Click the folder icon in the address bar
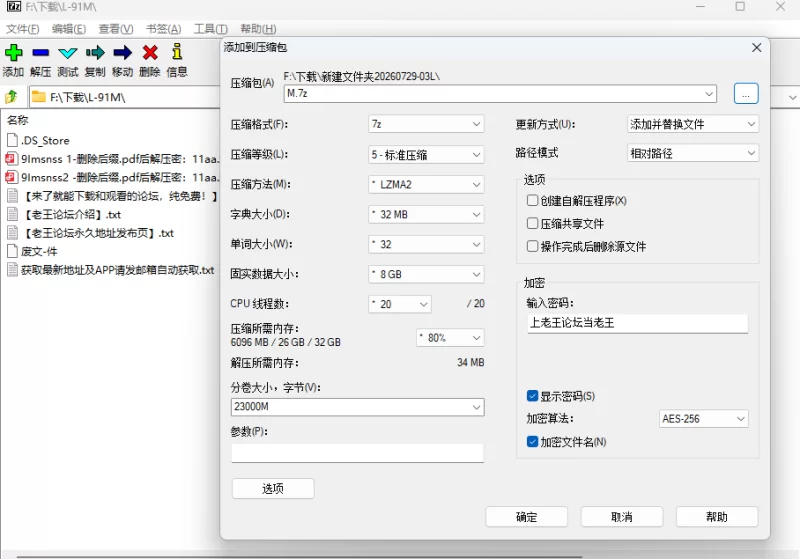Image resolution: width=800 pixels, height=559 pixels. [x=39, y=97]
